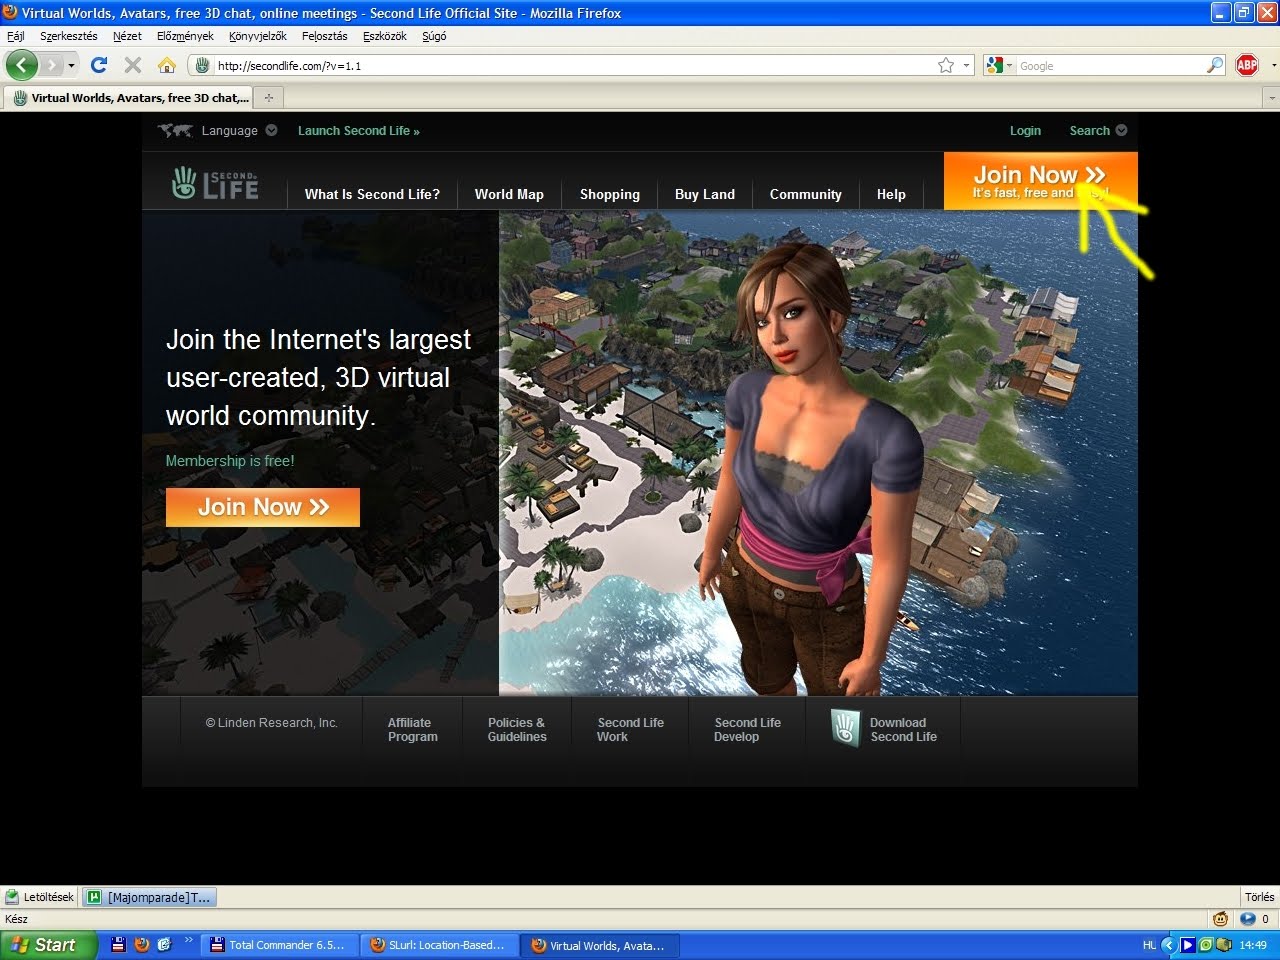Viewport: 1280px width, 960px height.
Task: Open the Second Life Work footer link
Action: tap(630, 730)
